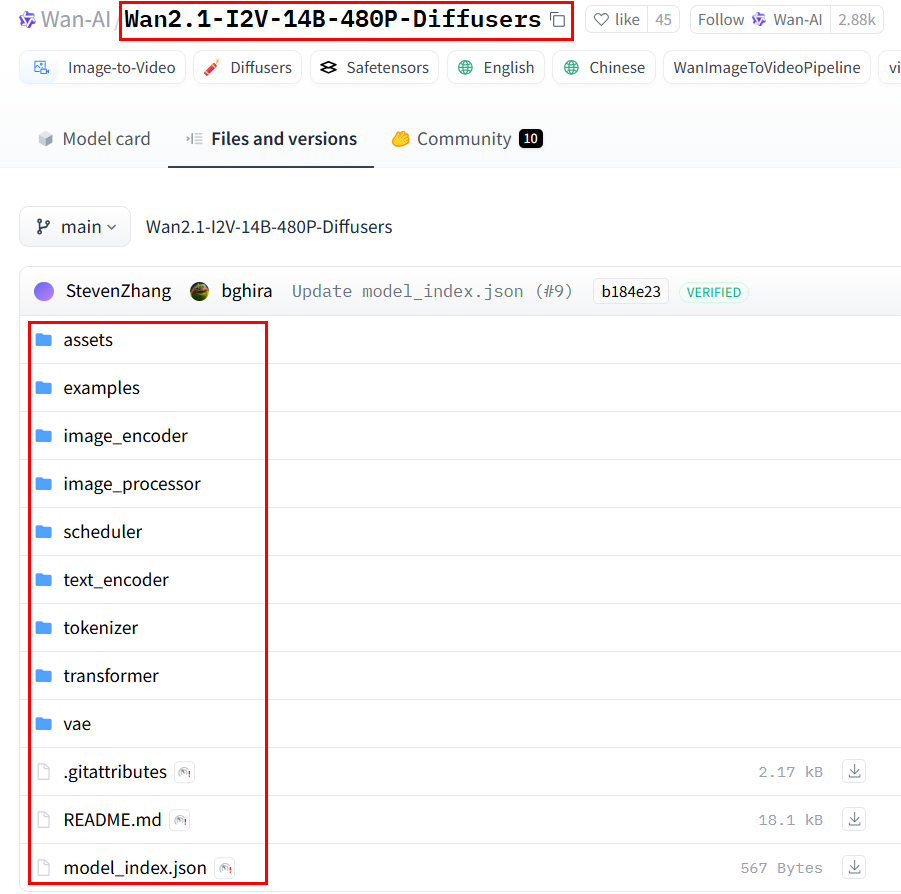Click the security scan badge beside README.md

click(x=180, y=820)
